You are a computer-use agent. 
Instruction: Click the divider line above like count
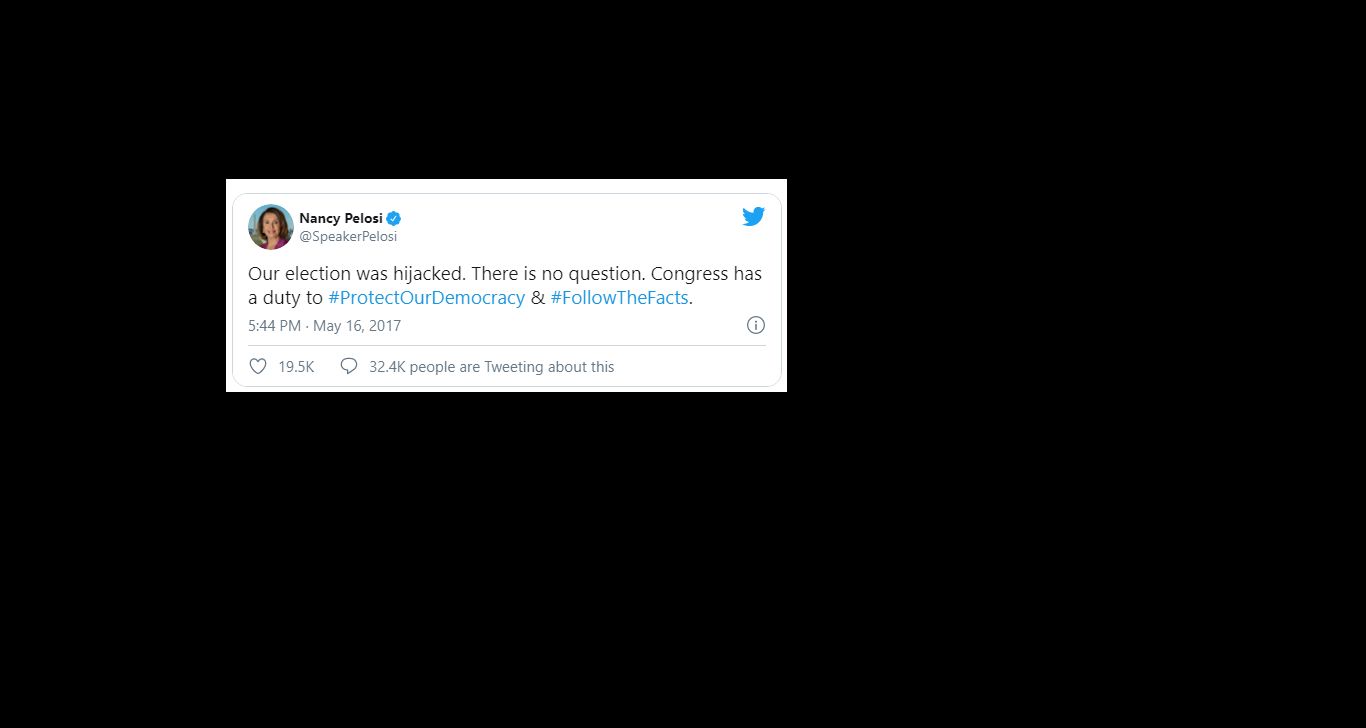click(507, 346)
